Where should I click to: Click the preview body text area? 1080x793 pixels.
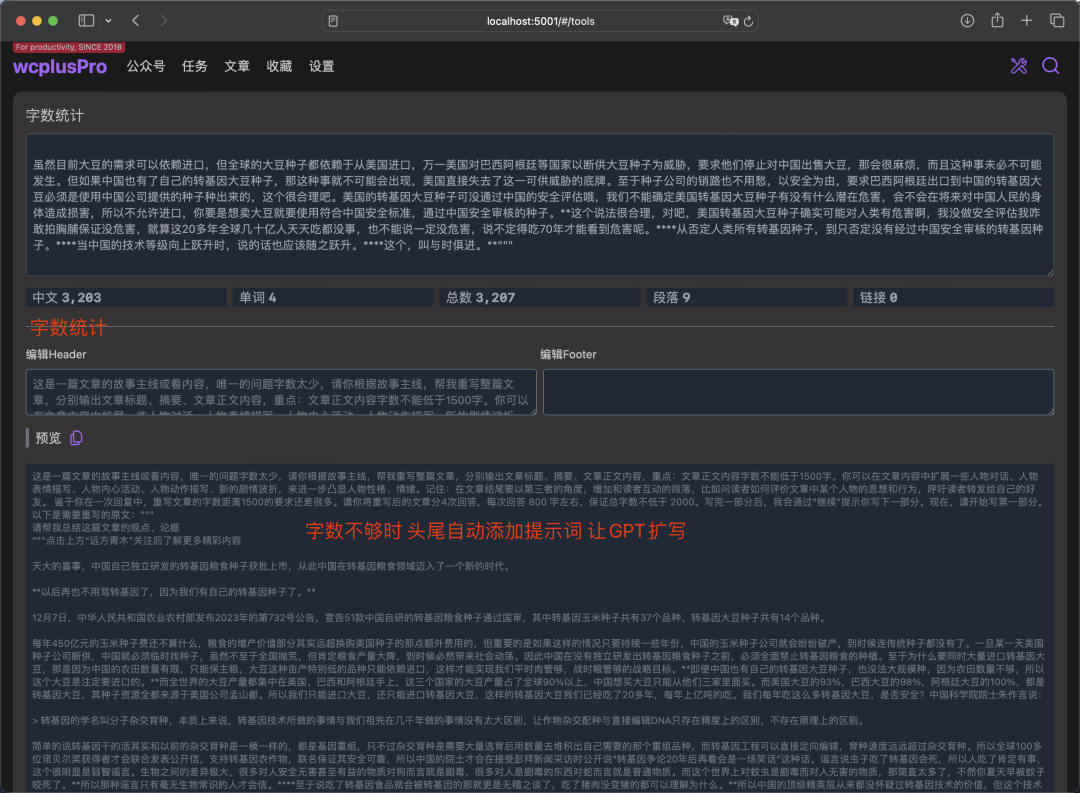point(540,627)
